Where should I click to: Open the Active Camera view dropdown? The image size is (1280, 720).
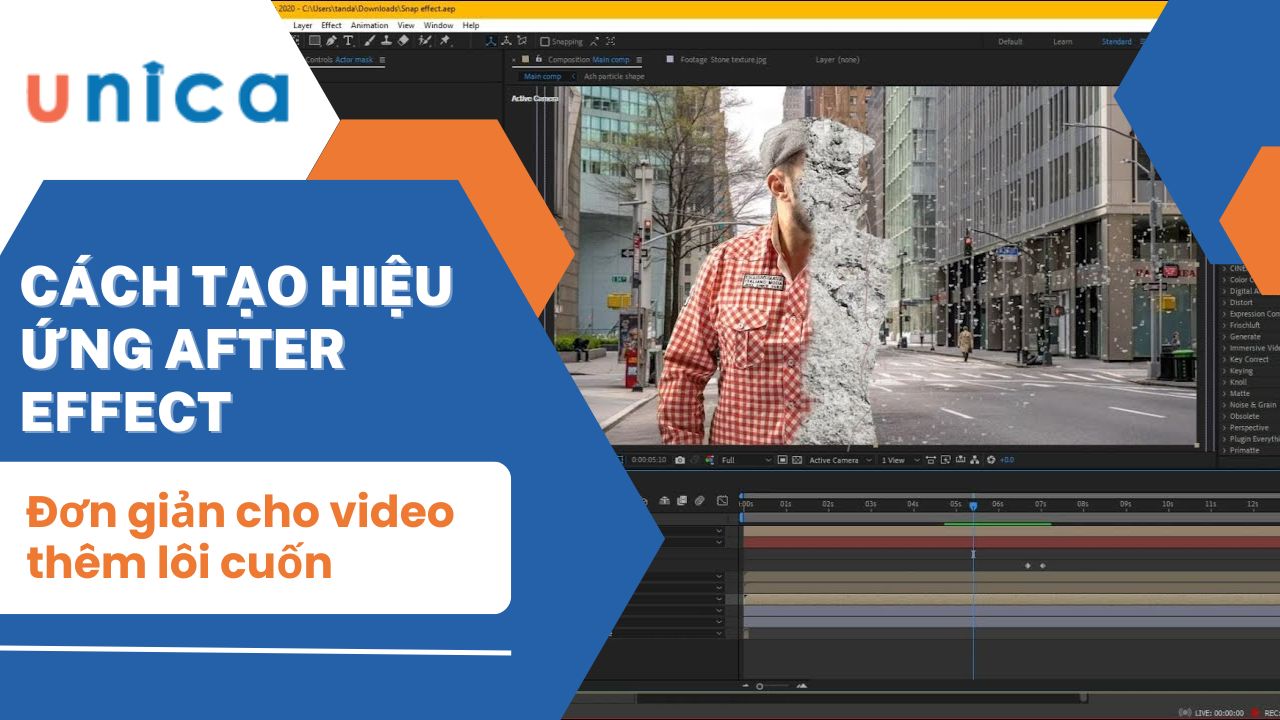click(x=838, y=460)
